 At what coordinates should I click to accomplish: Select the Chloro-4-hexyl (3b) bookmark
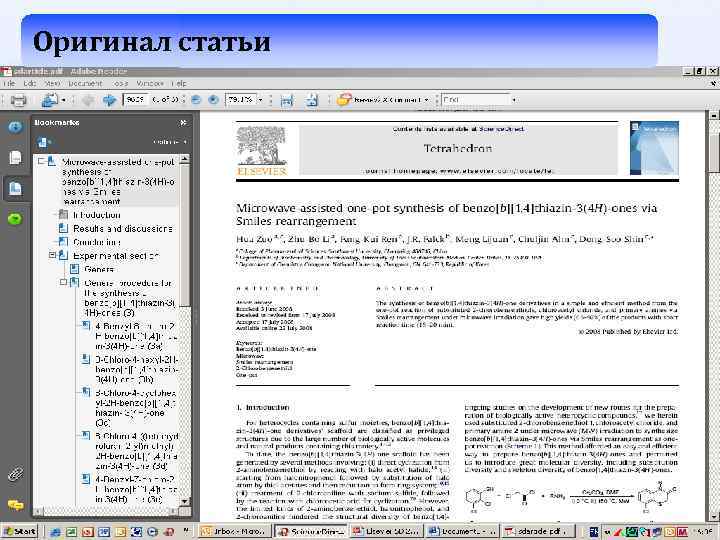coord(136,370)
